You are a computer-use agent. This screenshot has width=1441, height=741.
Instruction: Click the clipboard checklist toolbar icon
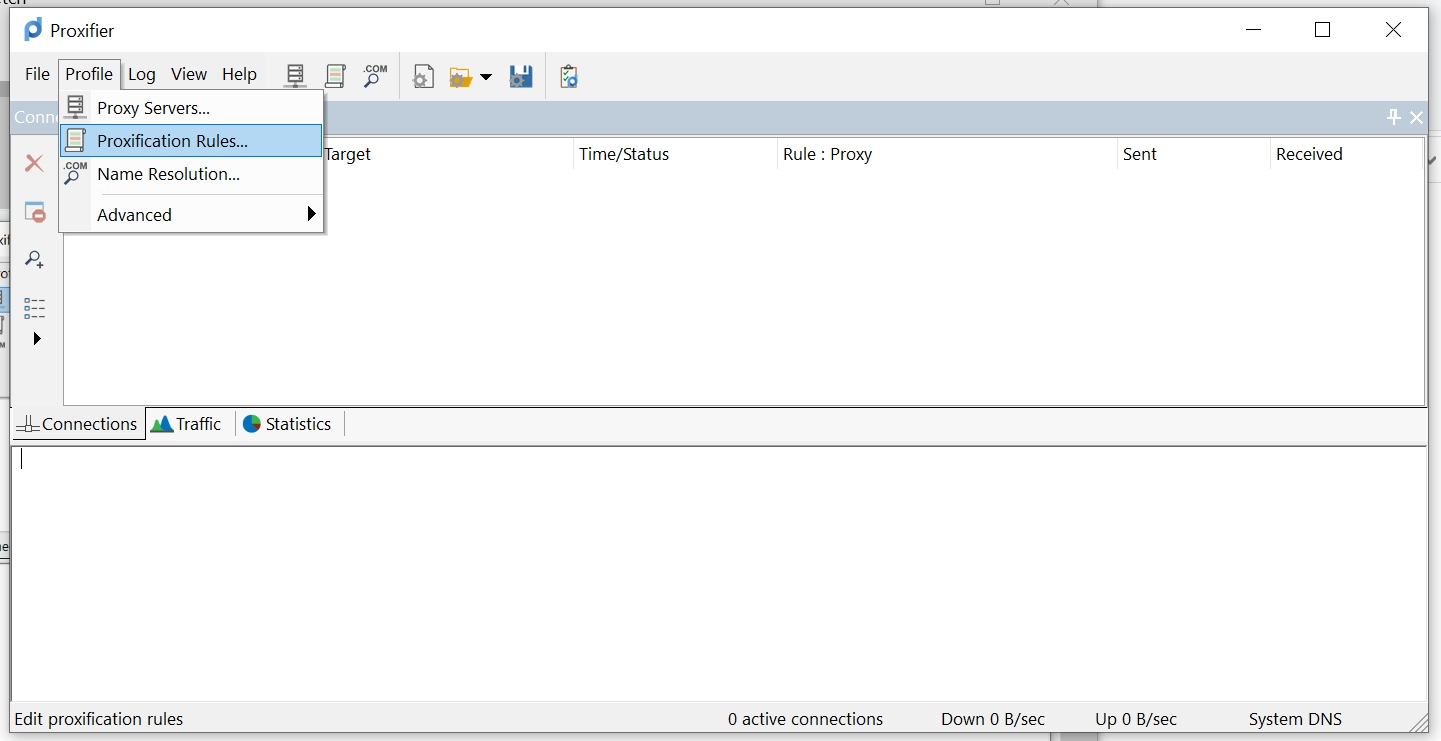tap(569, 77)
